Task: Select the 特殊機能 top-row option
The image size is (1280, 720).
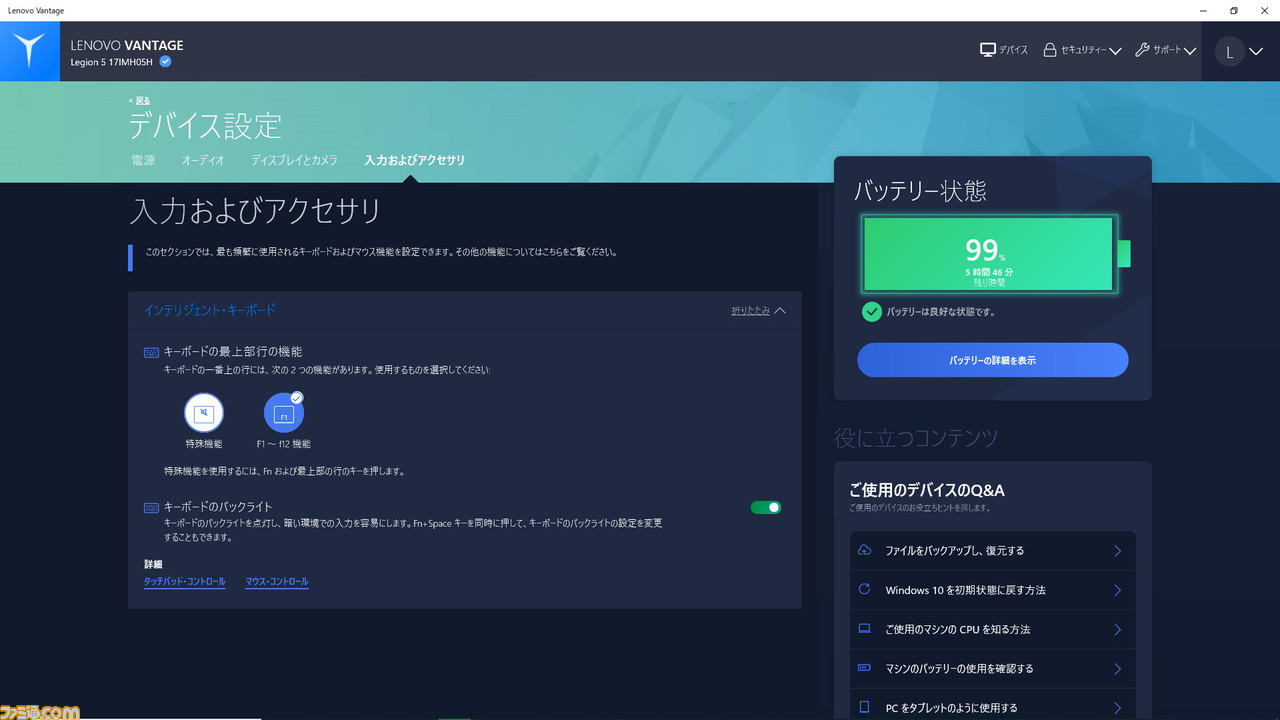Action: (204, 413)
